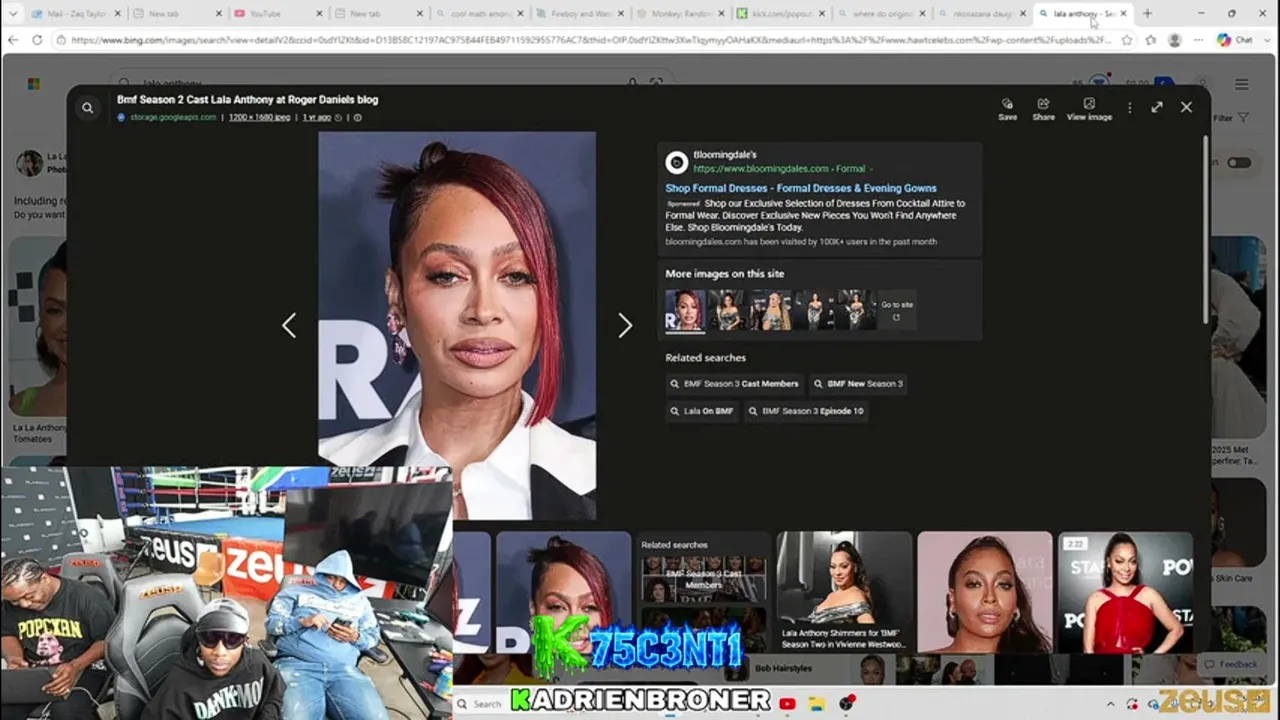Open the Copilot Chat button in the toolbar
This screenshot has width=1280, height=720.
1235,40
